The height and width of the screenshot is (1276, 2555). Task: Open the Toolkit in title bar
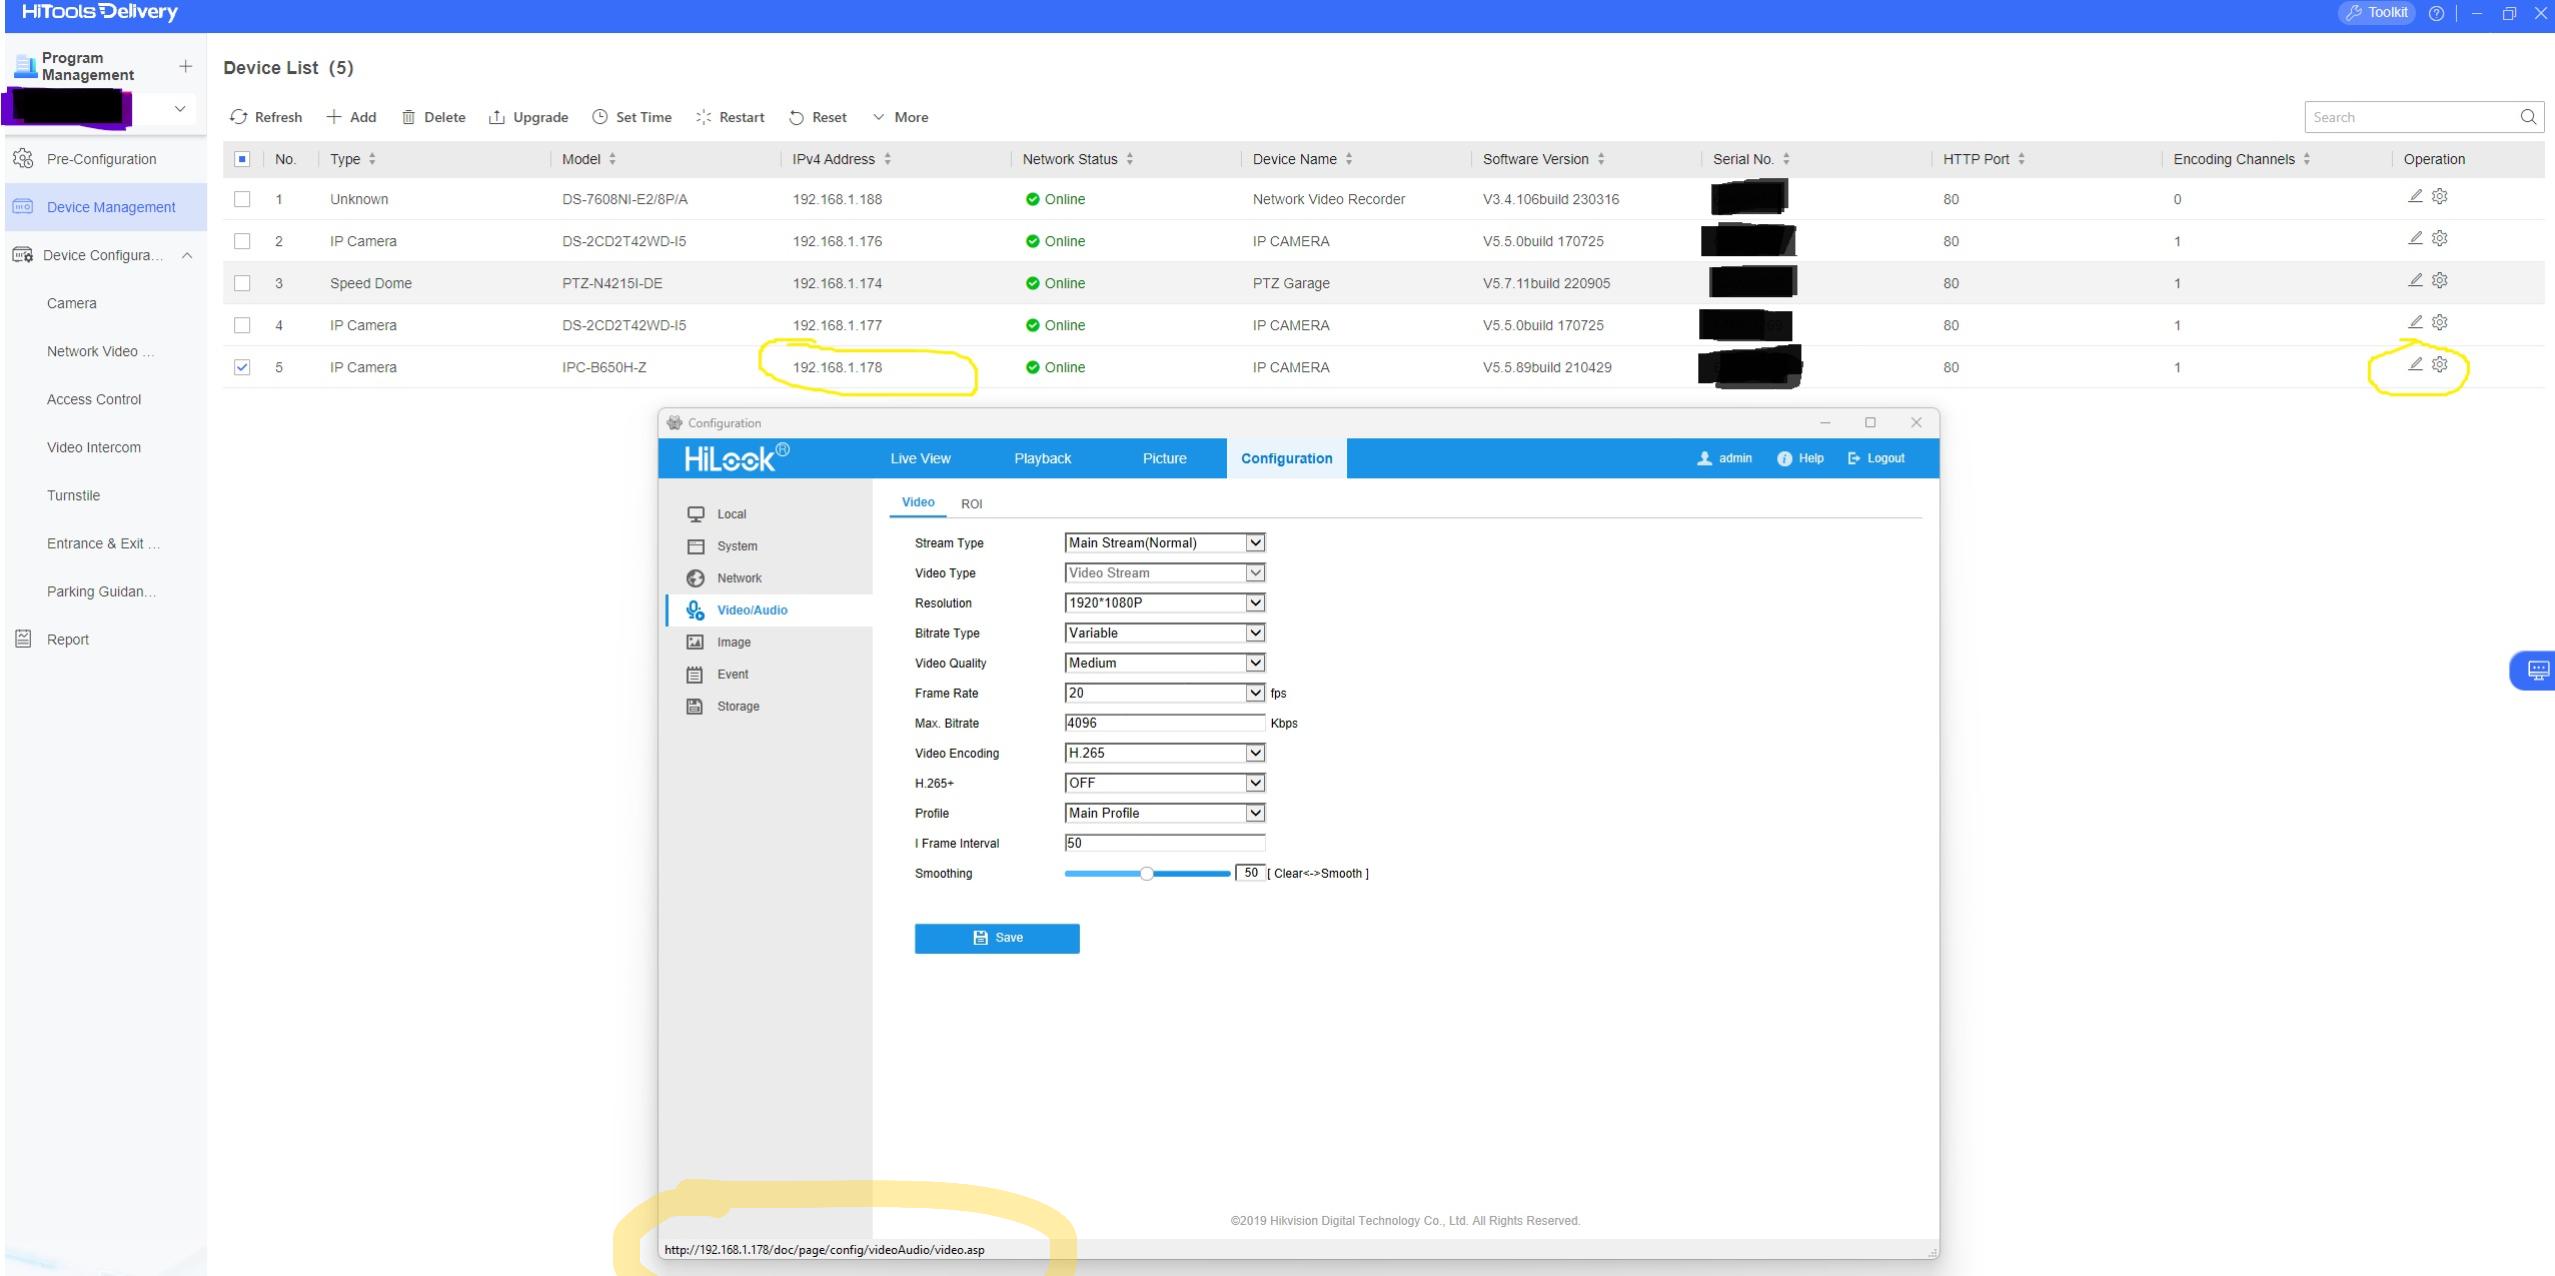pyautogui.click(x=2376, y=13)
